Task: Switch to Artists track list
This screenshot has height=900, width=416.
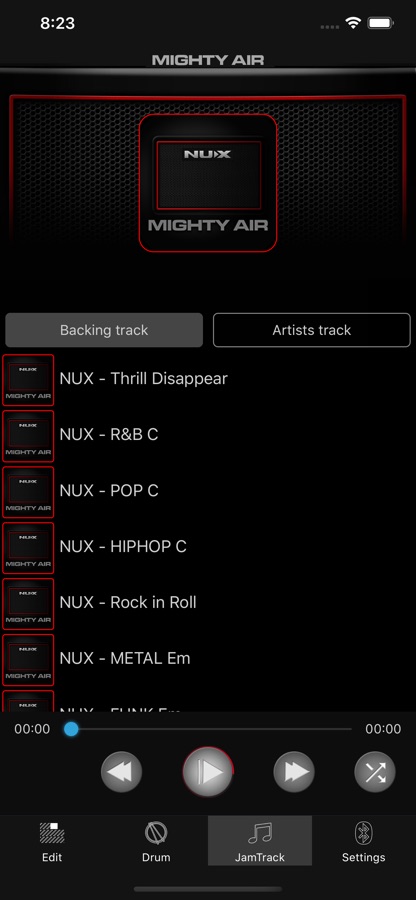Action: click(312, 330)
